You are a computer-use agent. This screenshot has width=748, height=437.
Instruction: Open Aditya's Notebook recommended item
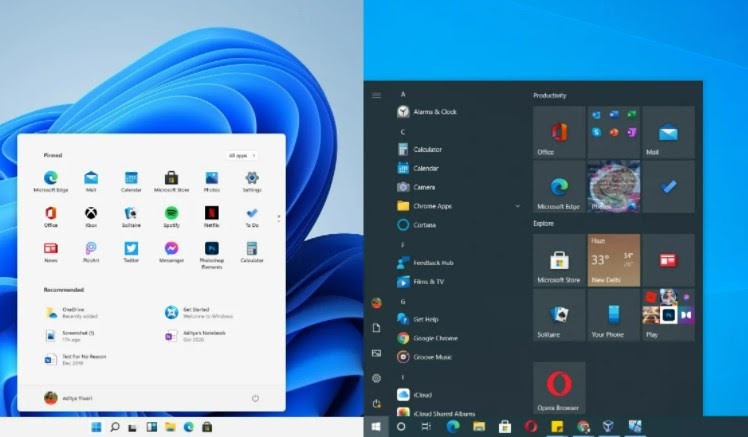point(195,336)
